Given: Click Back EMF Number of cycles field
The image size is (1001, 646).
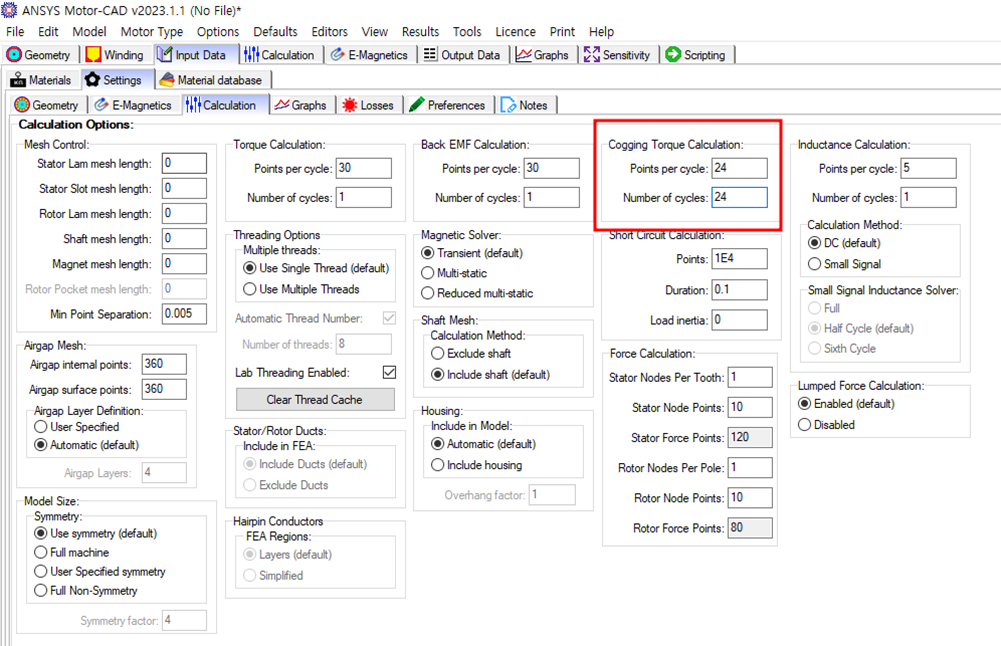Looking at the screenshot, I should (552, 198).
